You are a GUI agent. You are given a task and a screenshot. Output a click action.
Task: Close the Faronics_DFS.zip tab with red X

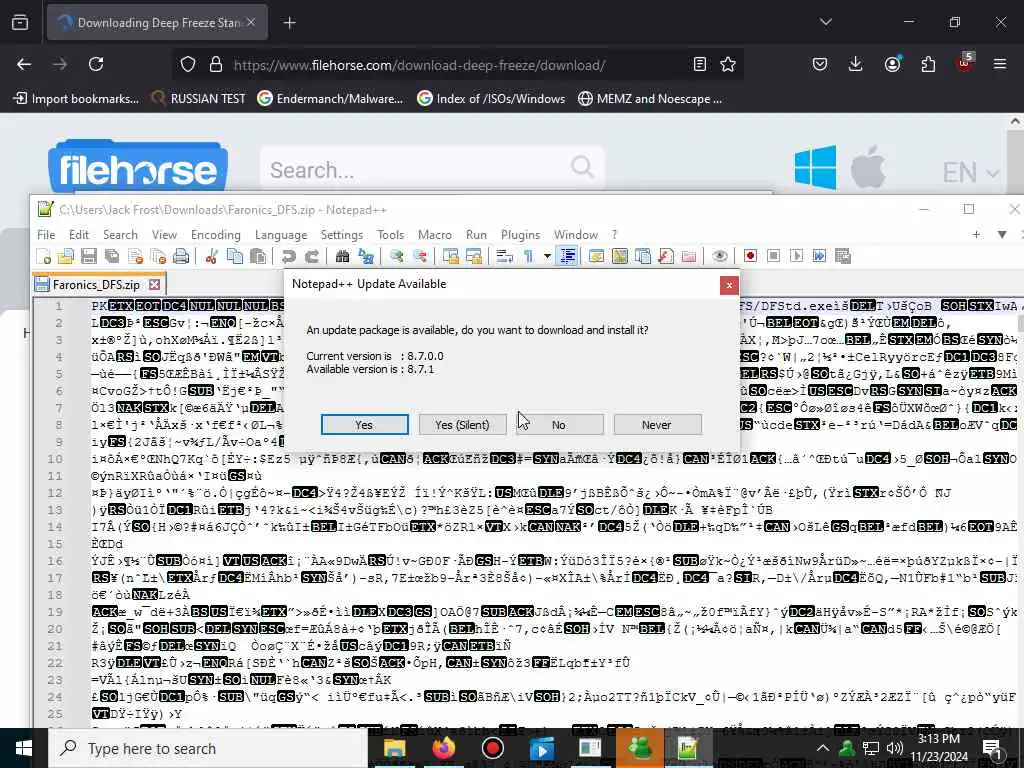[155, 284]
